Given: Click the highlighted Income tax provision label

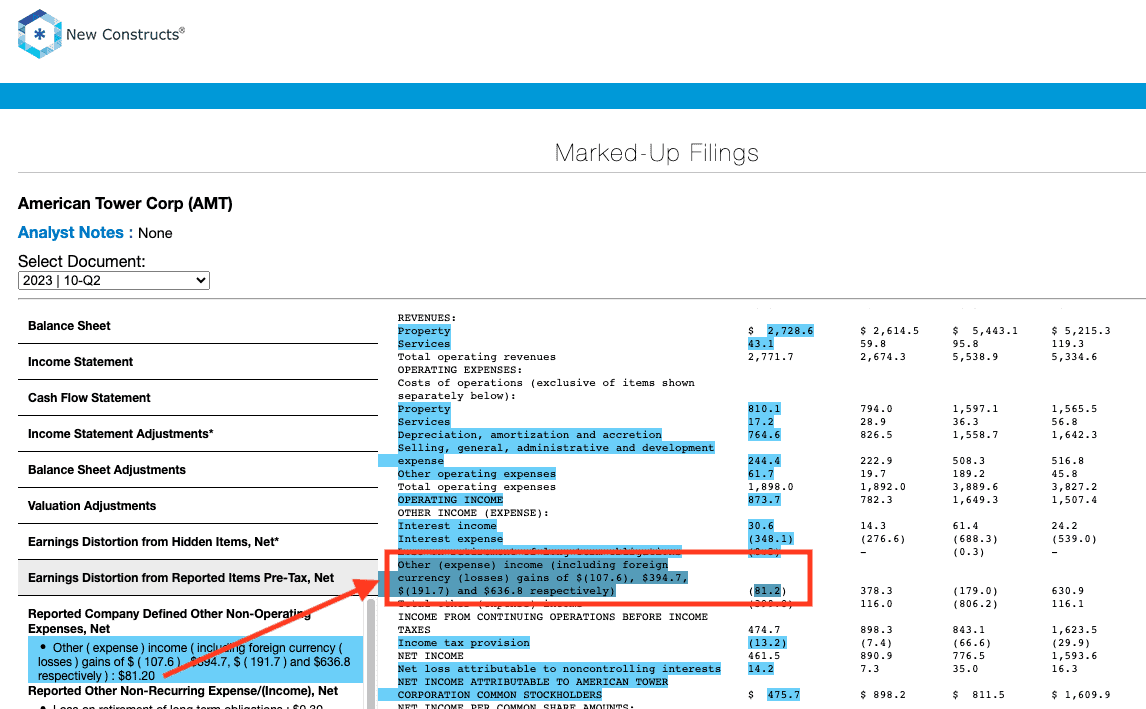Looking at the screenshot, I should pyautogui.click(x=463, y=643).
